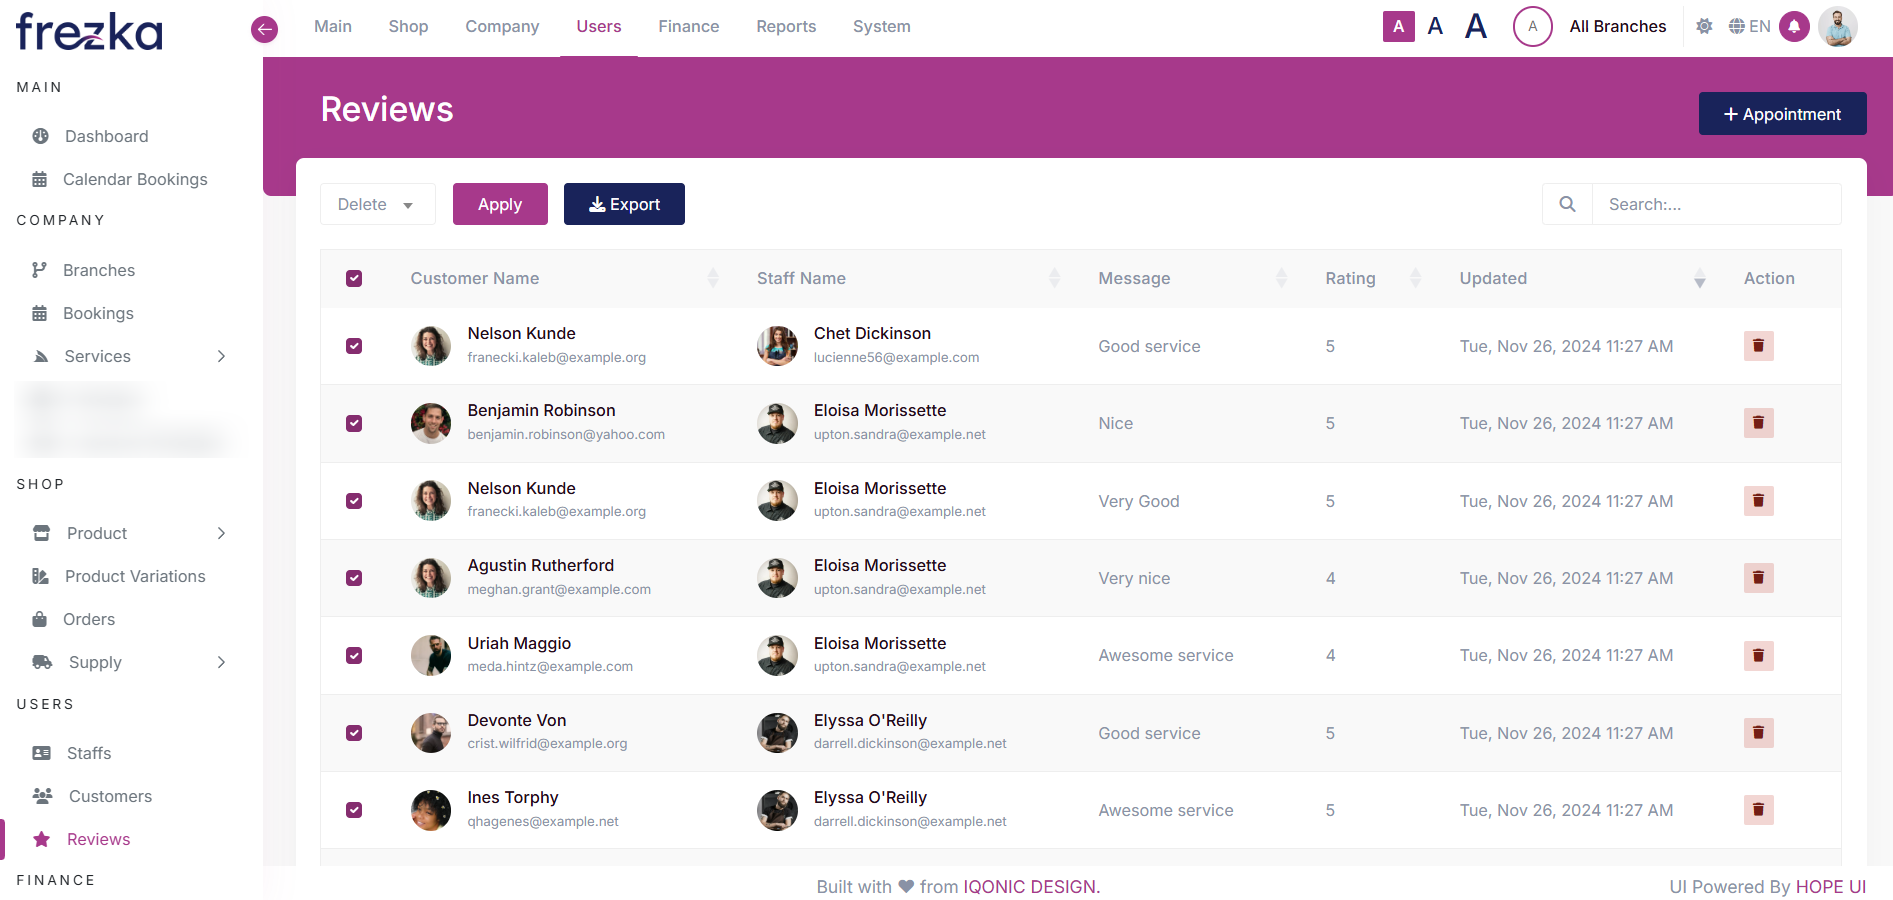
Task: Toggle the select-all checkbox in table header
Action: pos(354,279)
